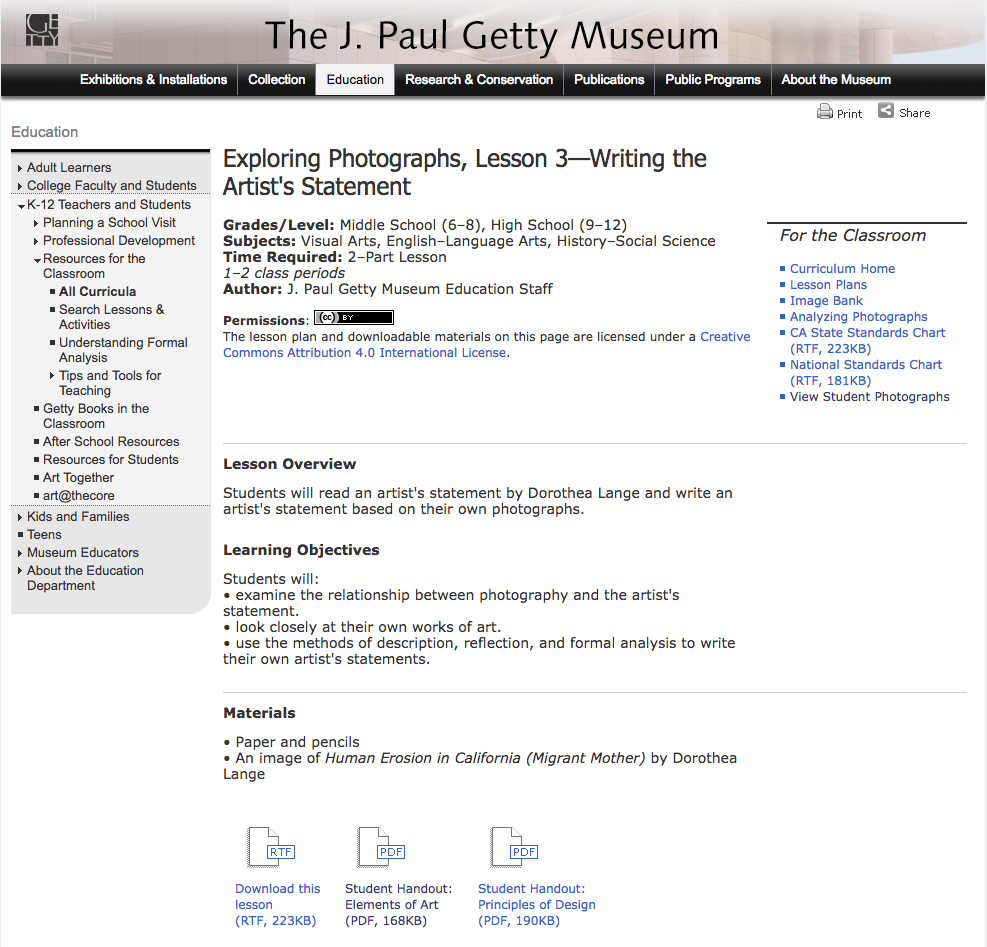The image size is (987, 947).
Task: Click the Creative Commons BY license badge
Action: [353, 315]
